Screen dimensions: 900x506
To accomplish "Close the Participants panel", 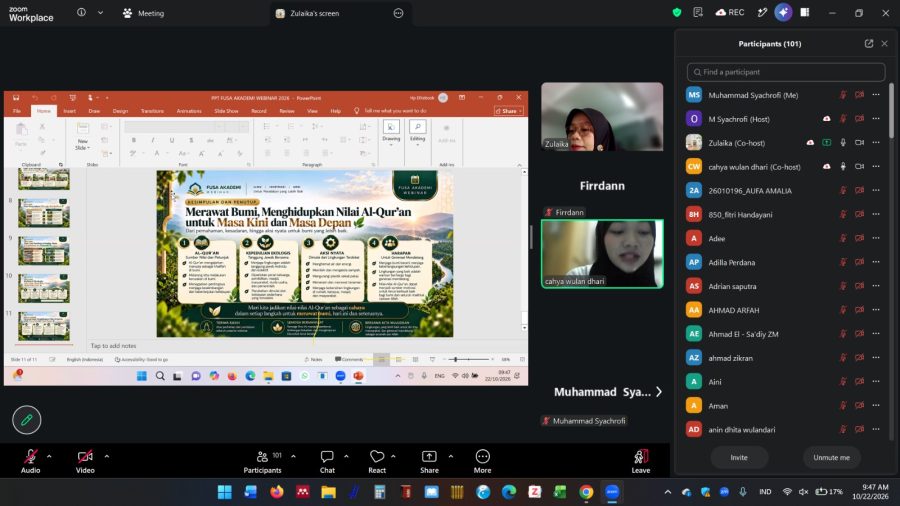I will click(885, 44).
